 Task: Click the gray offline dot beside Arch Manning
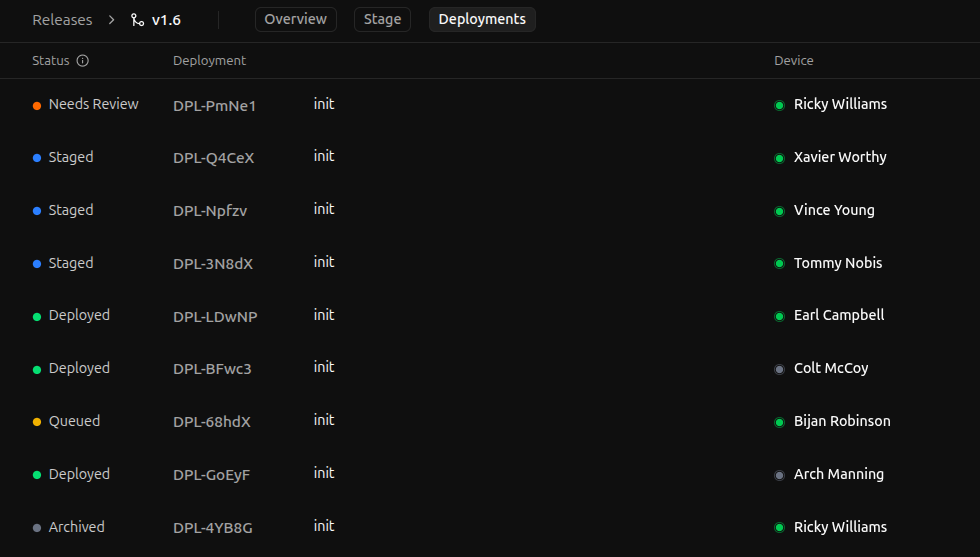[779, 475]
